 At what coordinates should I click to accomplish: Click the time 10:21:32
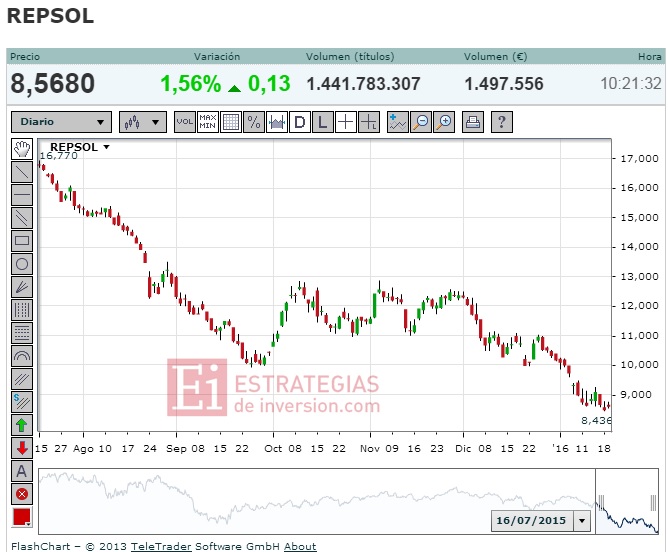(x=631, y=83)
